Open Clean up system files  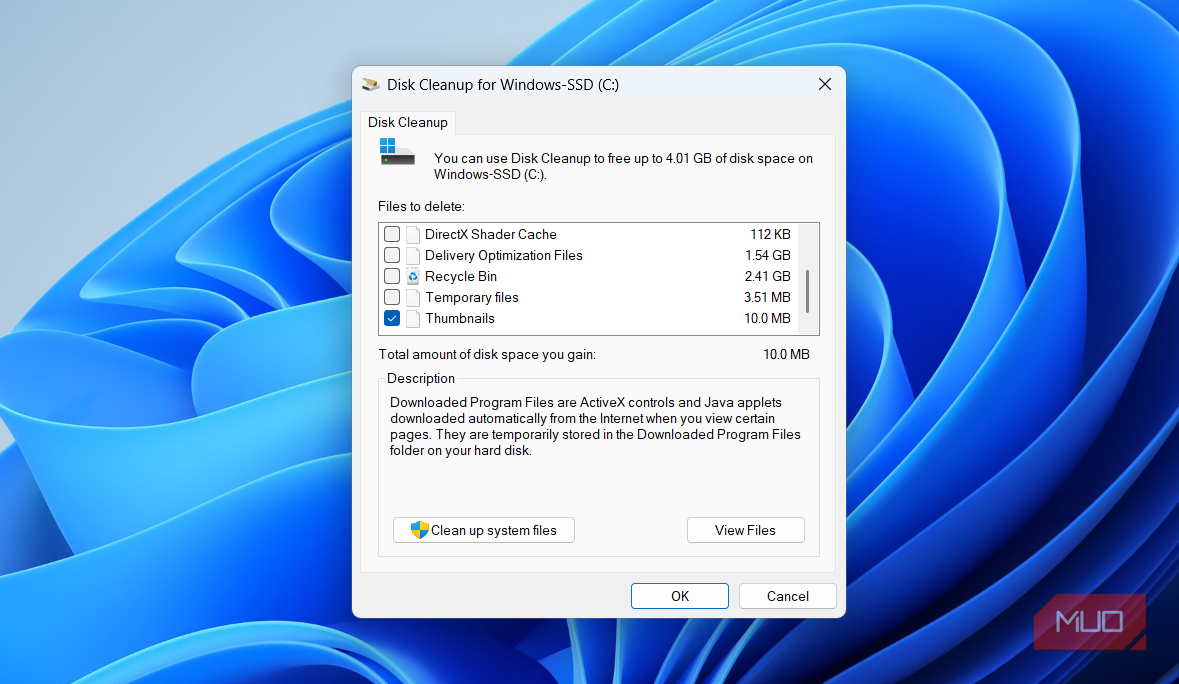(483, 530)
